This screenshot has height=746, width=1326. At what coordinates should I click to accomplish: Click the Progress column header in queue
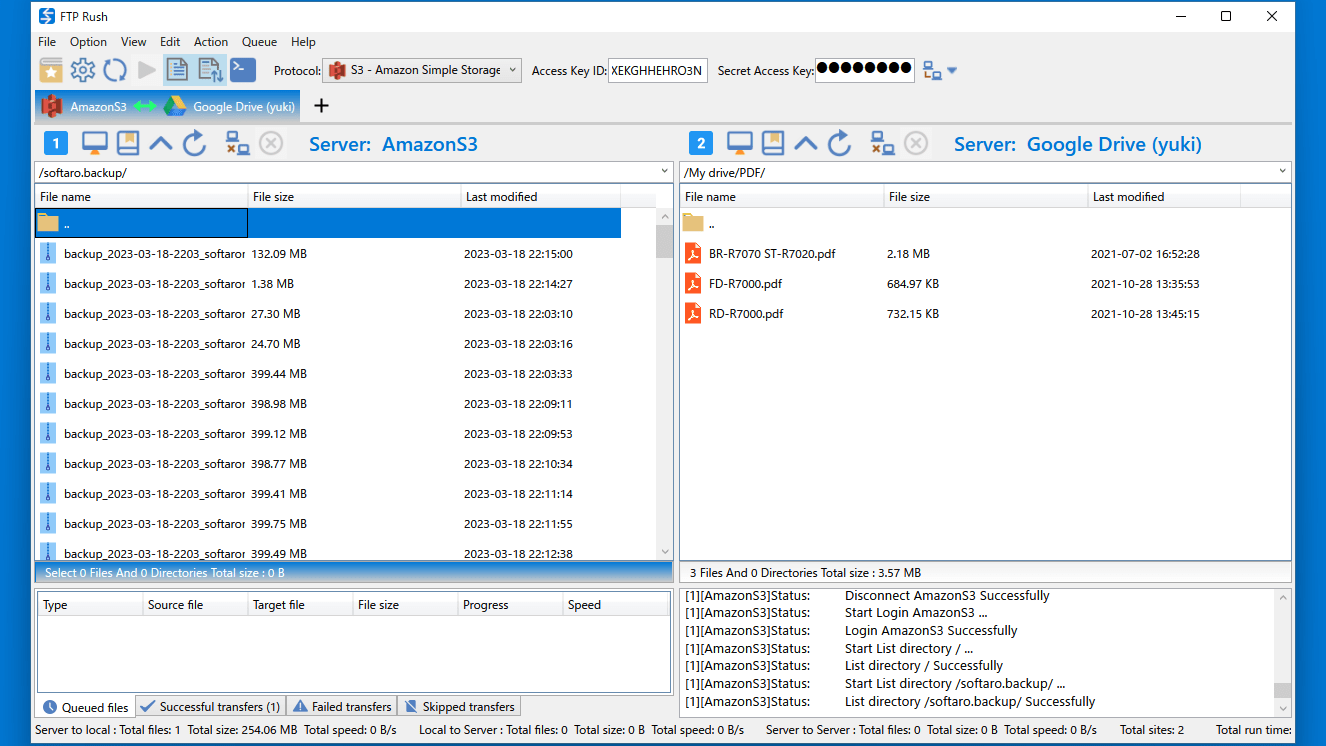click(x=510, y=605)
